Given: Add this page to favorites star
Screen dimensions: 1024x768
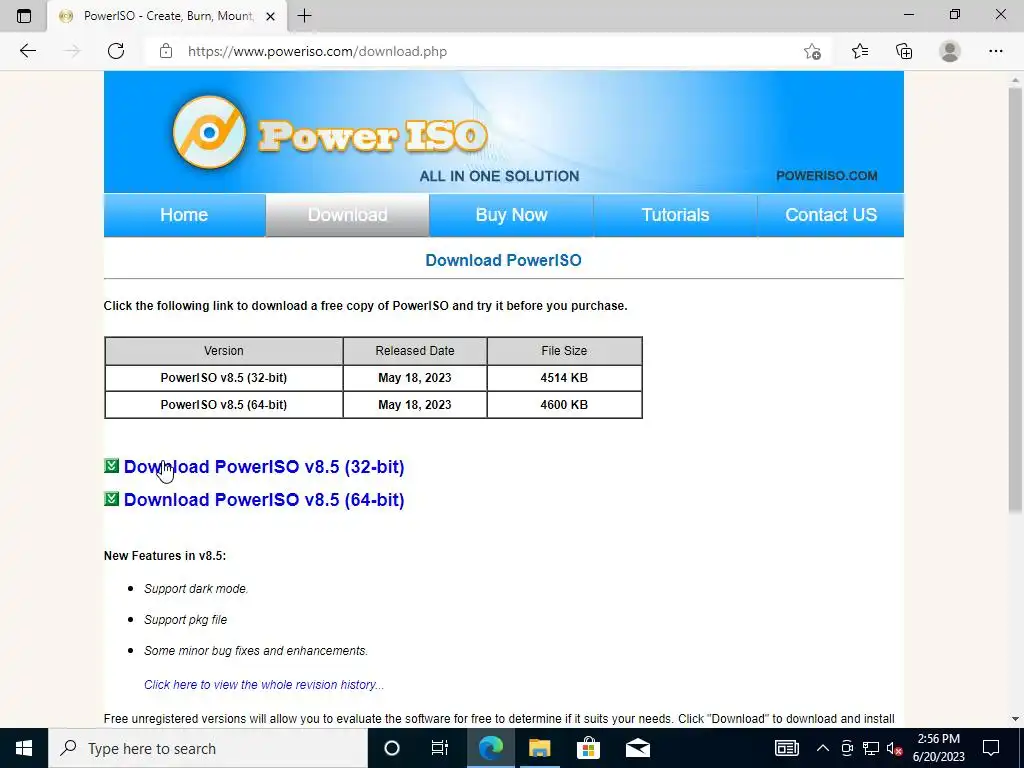Looking at the screenshot, I should pos(812,51).
